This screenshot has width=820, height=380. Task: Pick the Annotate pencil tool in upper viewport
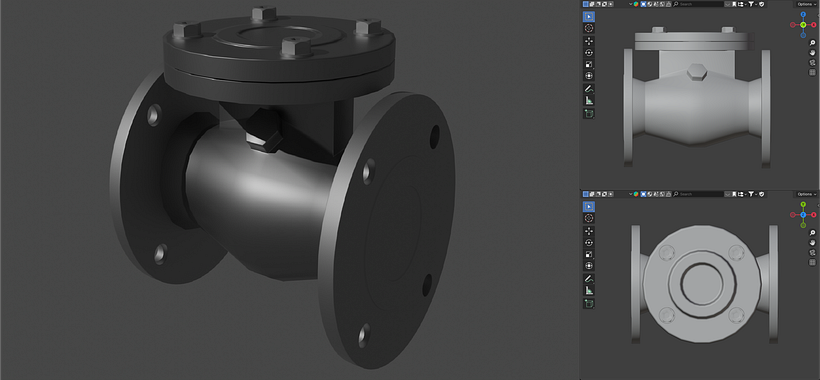point(589,89)
